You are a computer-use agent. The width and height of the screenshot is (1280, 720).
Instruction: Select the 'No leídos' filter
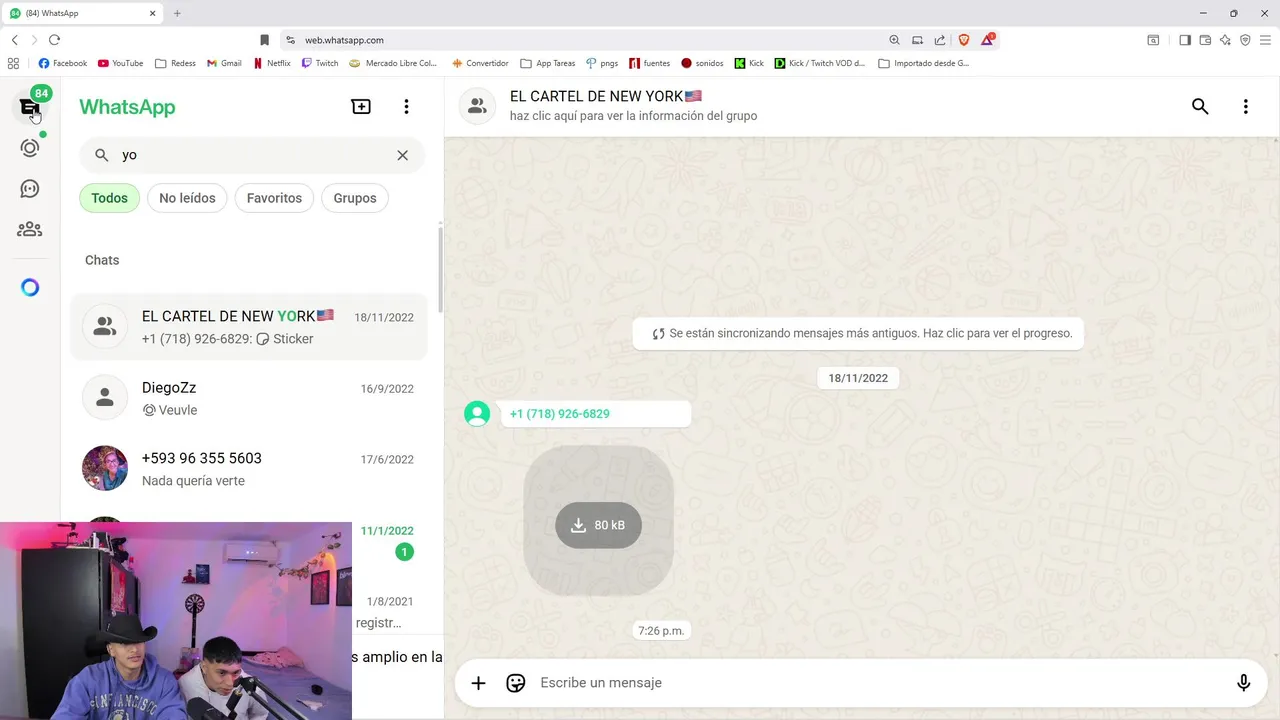[x=187, y=198]
